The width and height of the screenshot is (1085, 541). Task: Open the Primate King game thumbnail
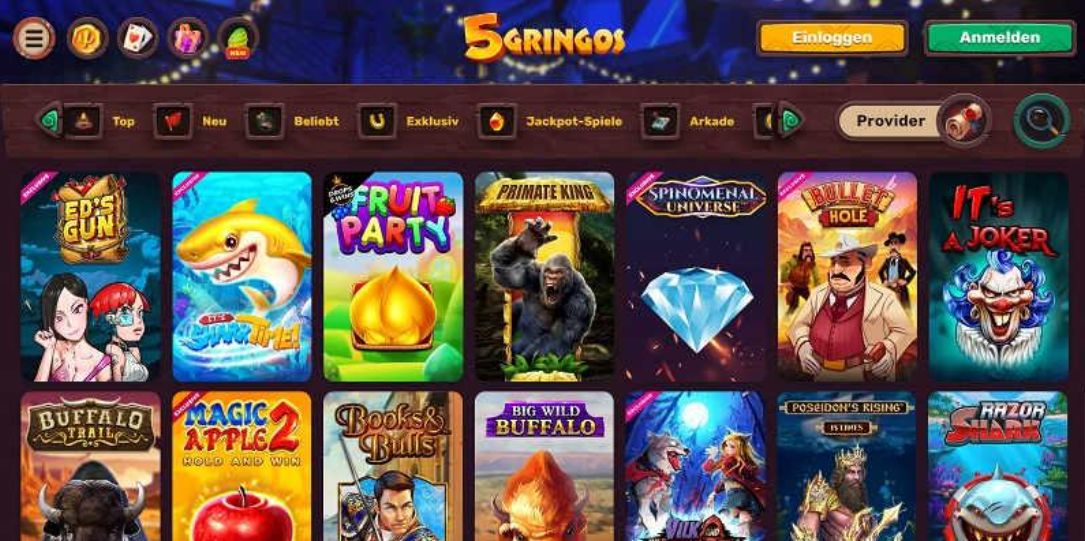coord(545,277)
